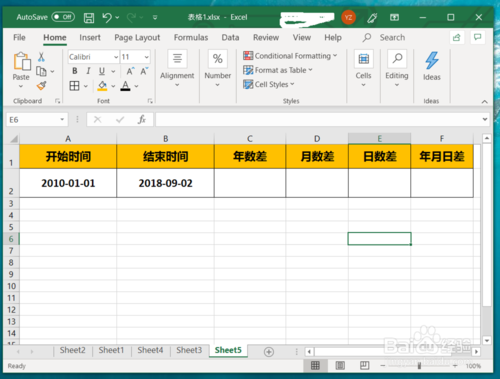This screenshot has width=500, height=379.
Task: Click the Ideas lightning icon
Action: [432, 60]
